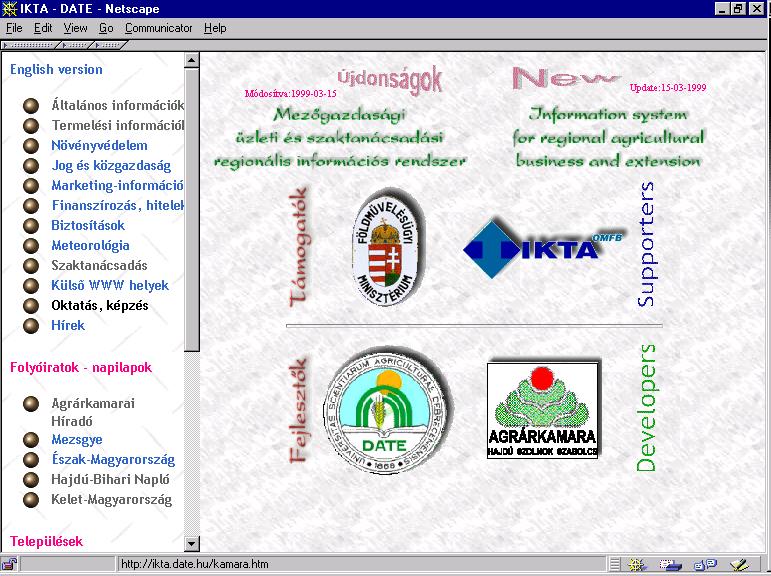Image resolution: width=771 pixels, height=576 pixels.
Task: Switch to the English version link
Action: point(57,69)
